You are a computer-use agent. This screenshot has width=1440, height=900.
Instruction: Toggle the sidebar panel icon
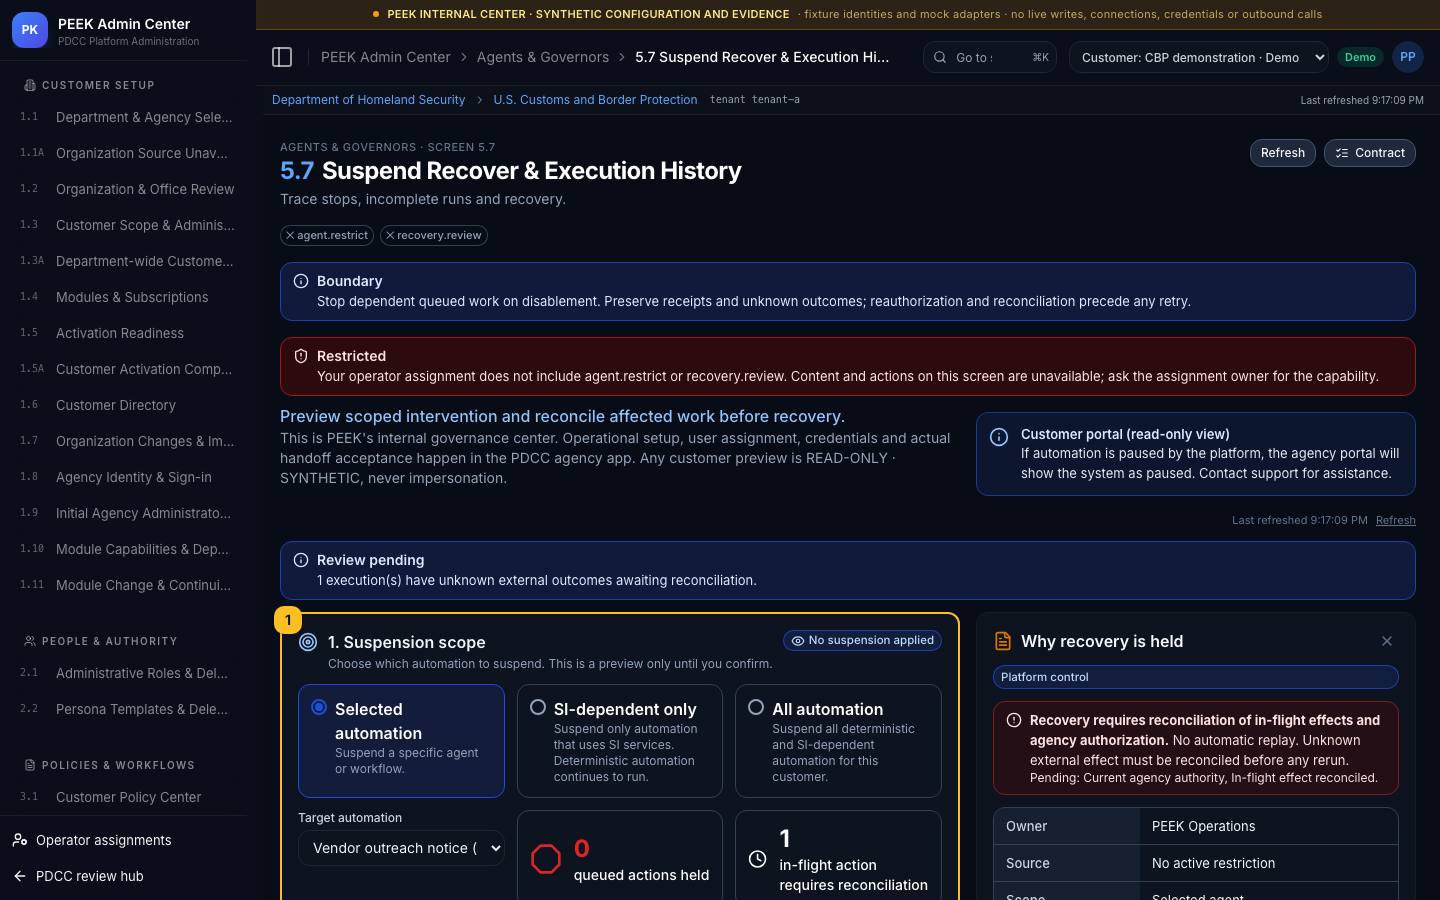(x=282, y=57)
